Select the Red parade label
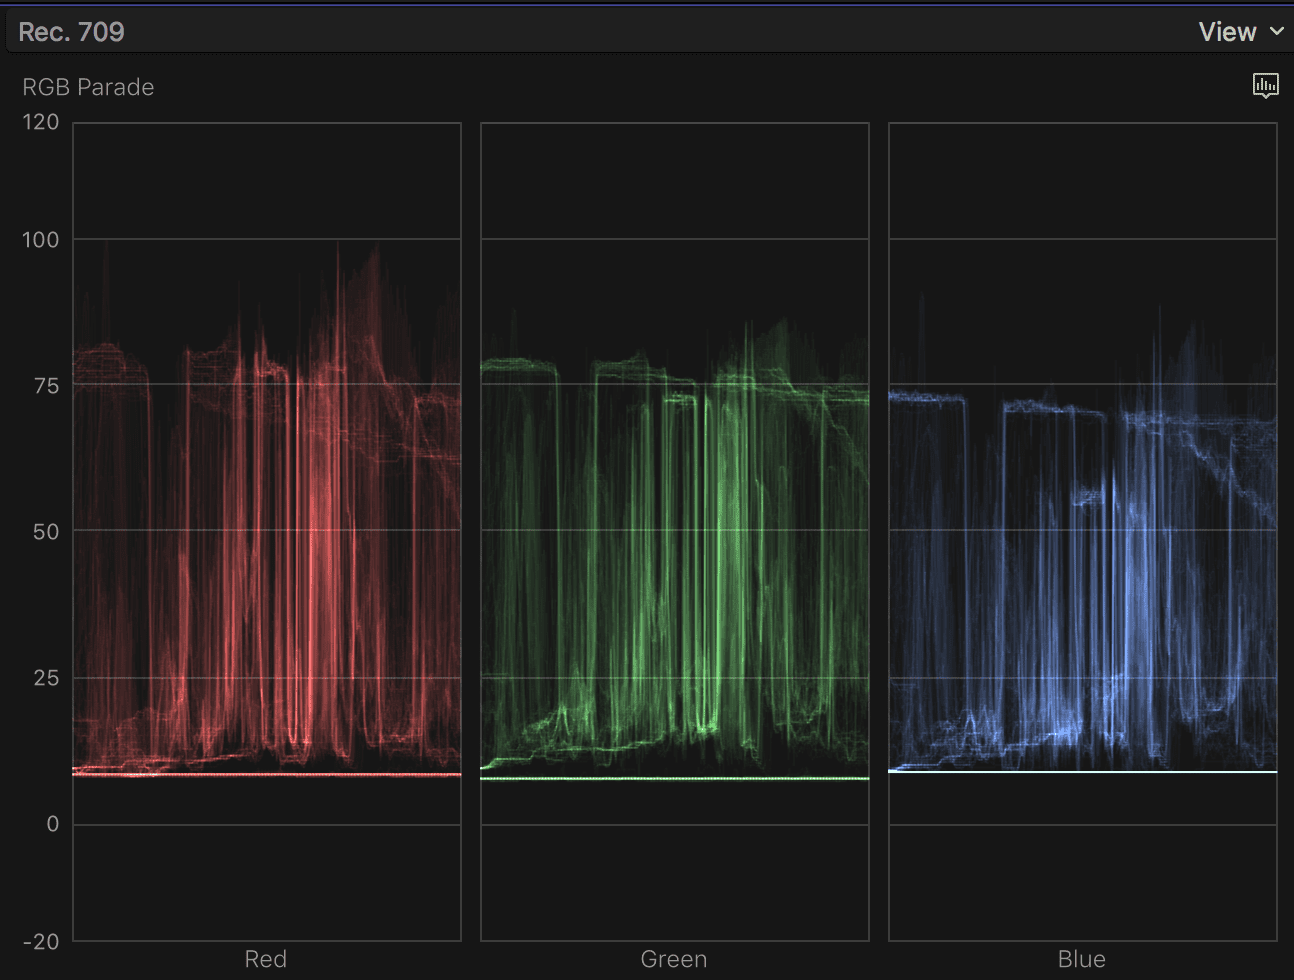 pyautogui.click(x=265, y=958)
